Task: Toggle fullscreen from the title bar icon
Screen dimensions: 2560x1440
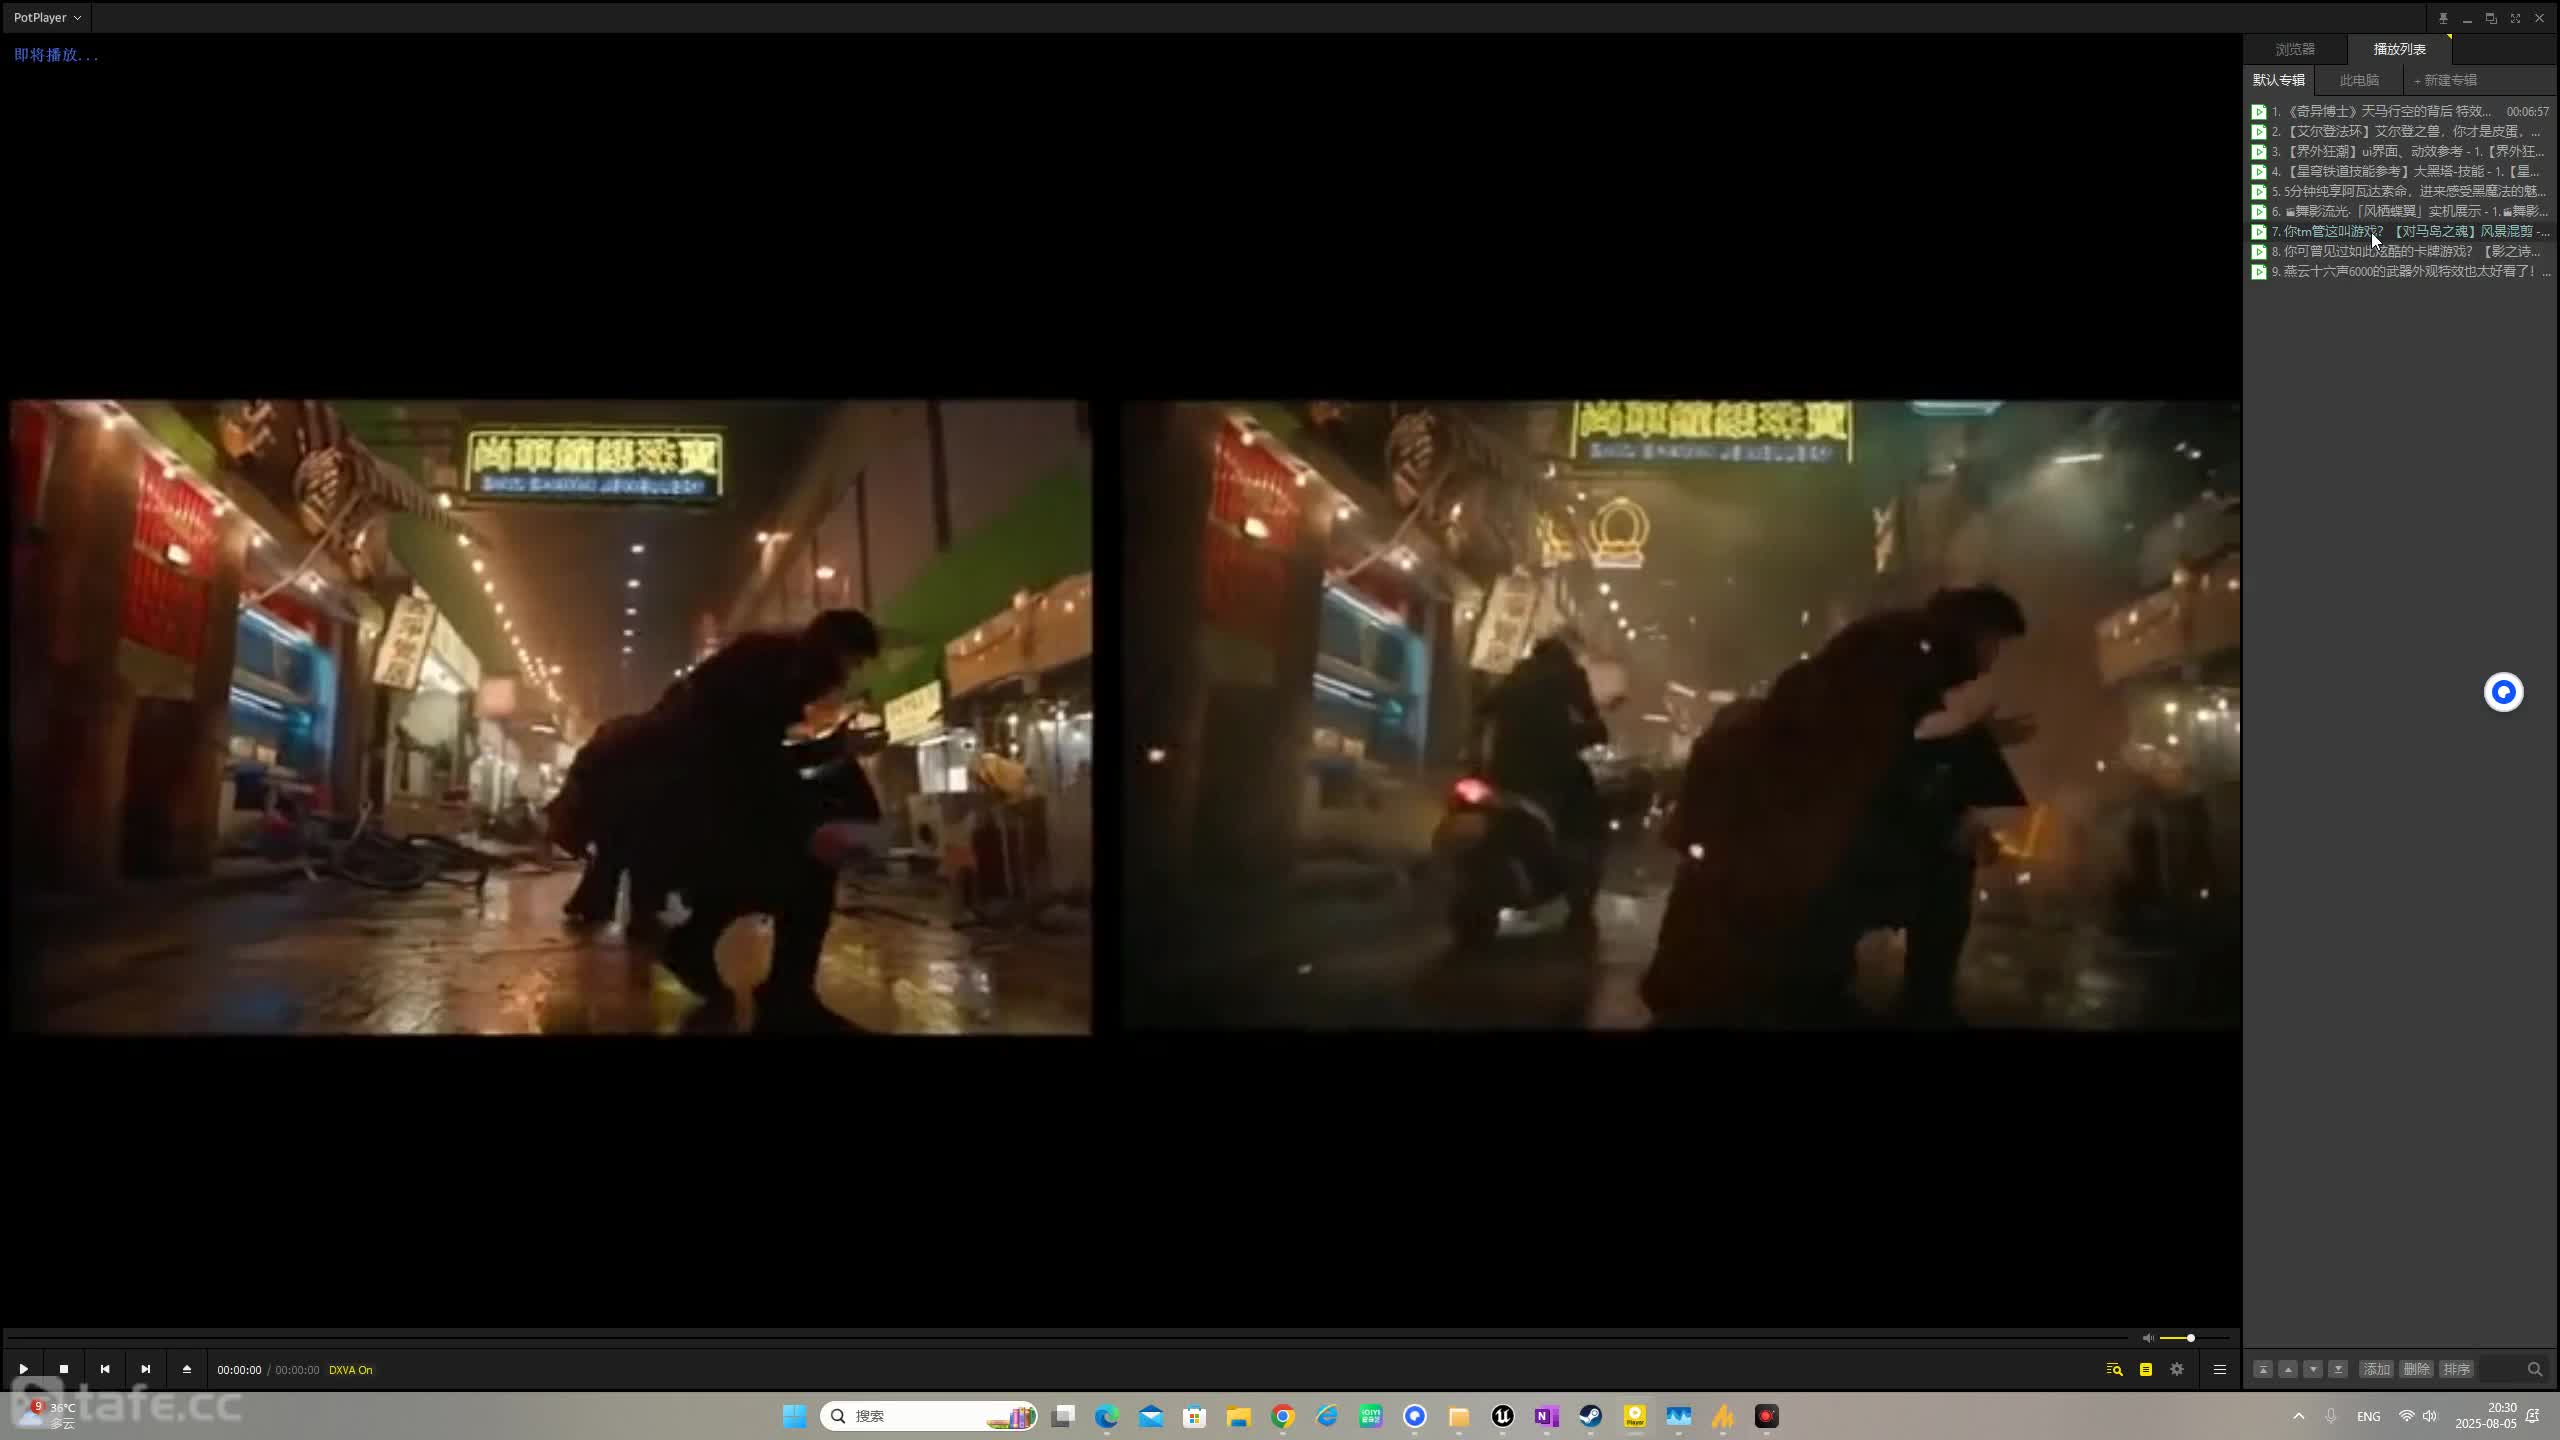Action: 2515,18
